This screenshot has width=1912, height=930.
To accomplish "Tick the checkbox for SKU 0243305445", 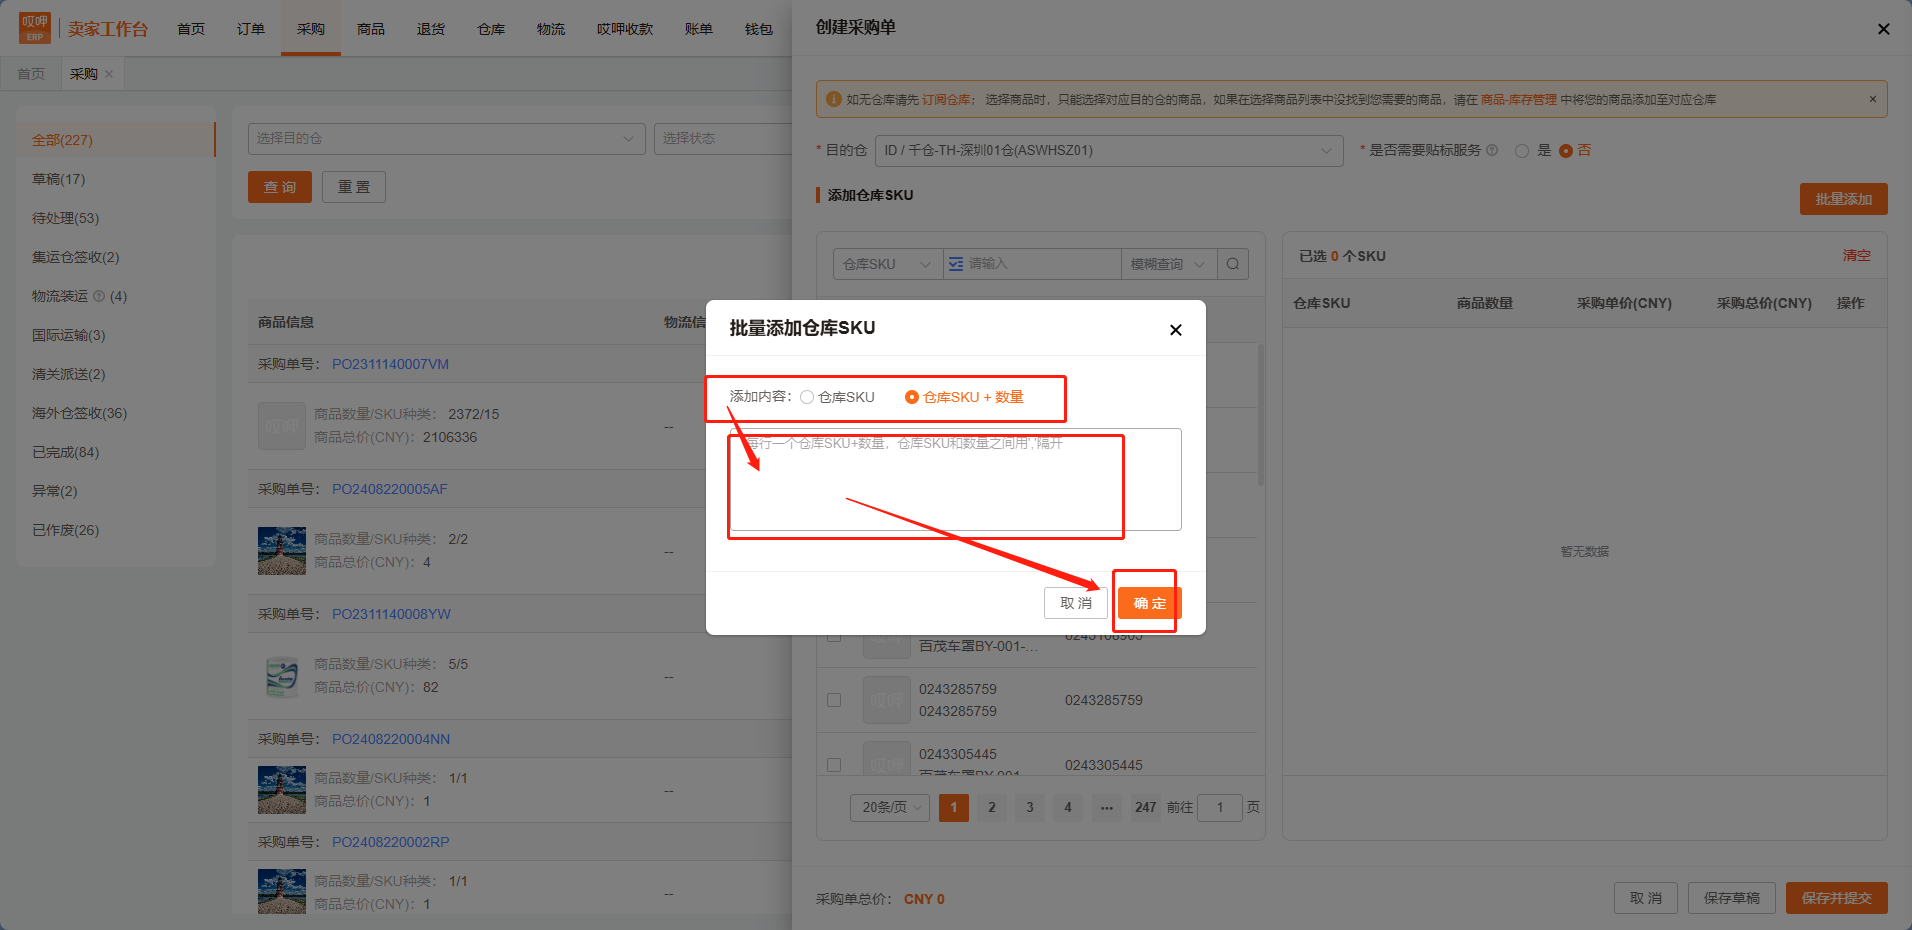I will [834, 765].
